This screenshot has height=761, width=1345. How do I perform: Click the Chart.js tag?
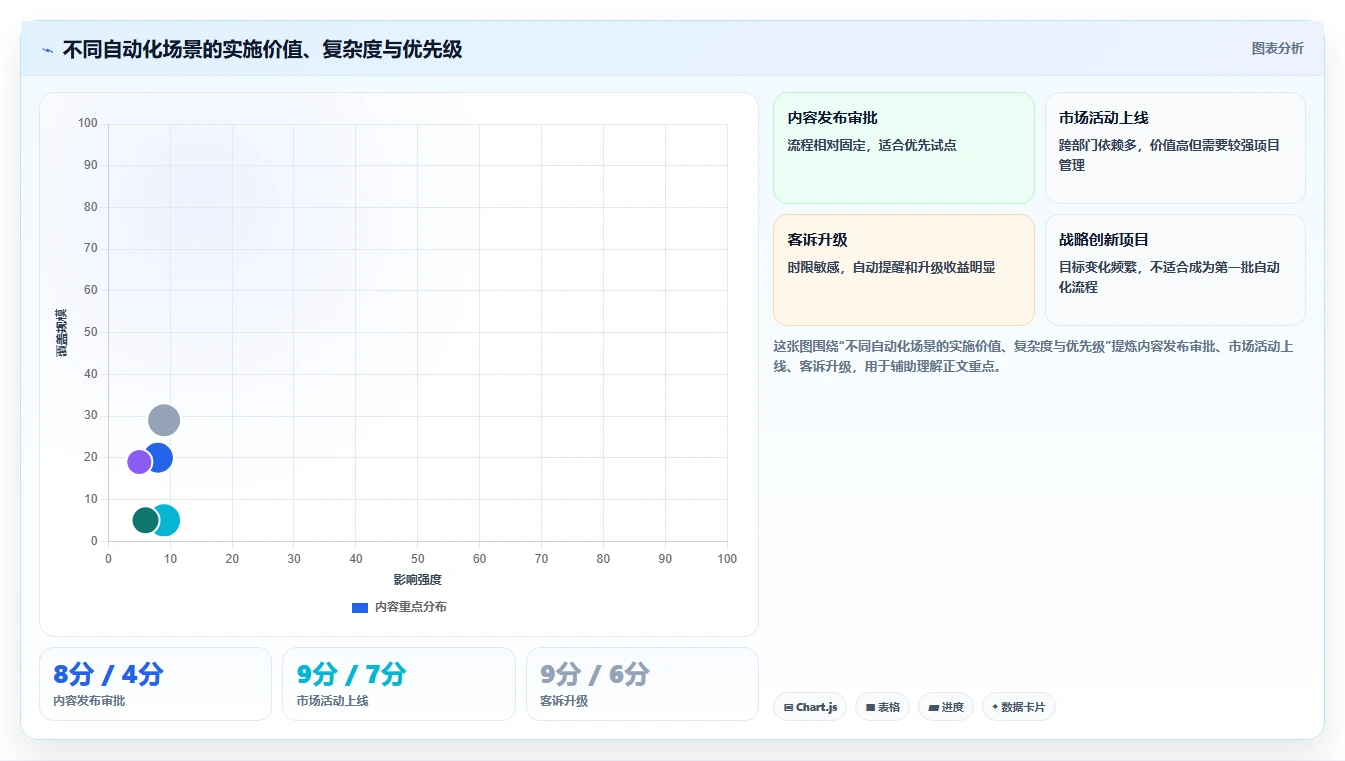tap(810, 707)
